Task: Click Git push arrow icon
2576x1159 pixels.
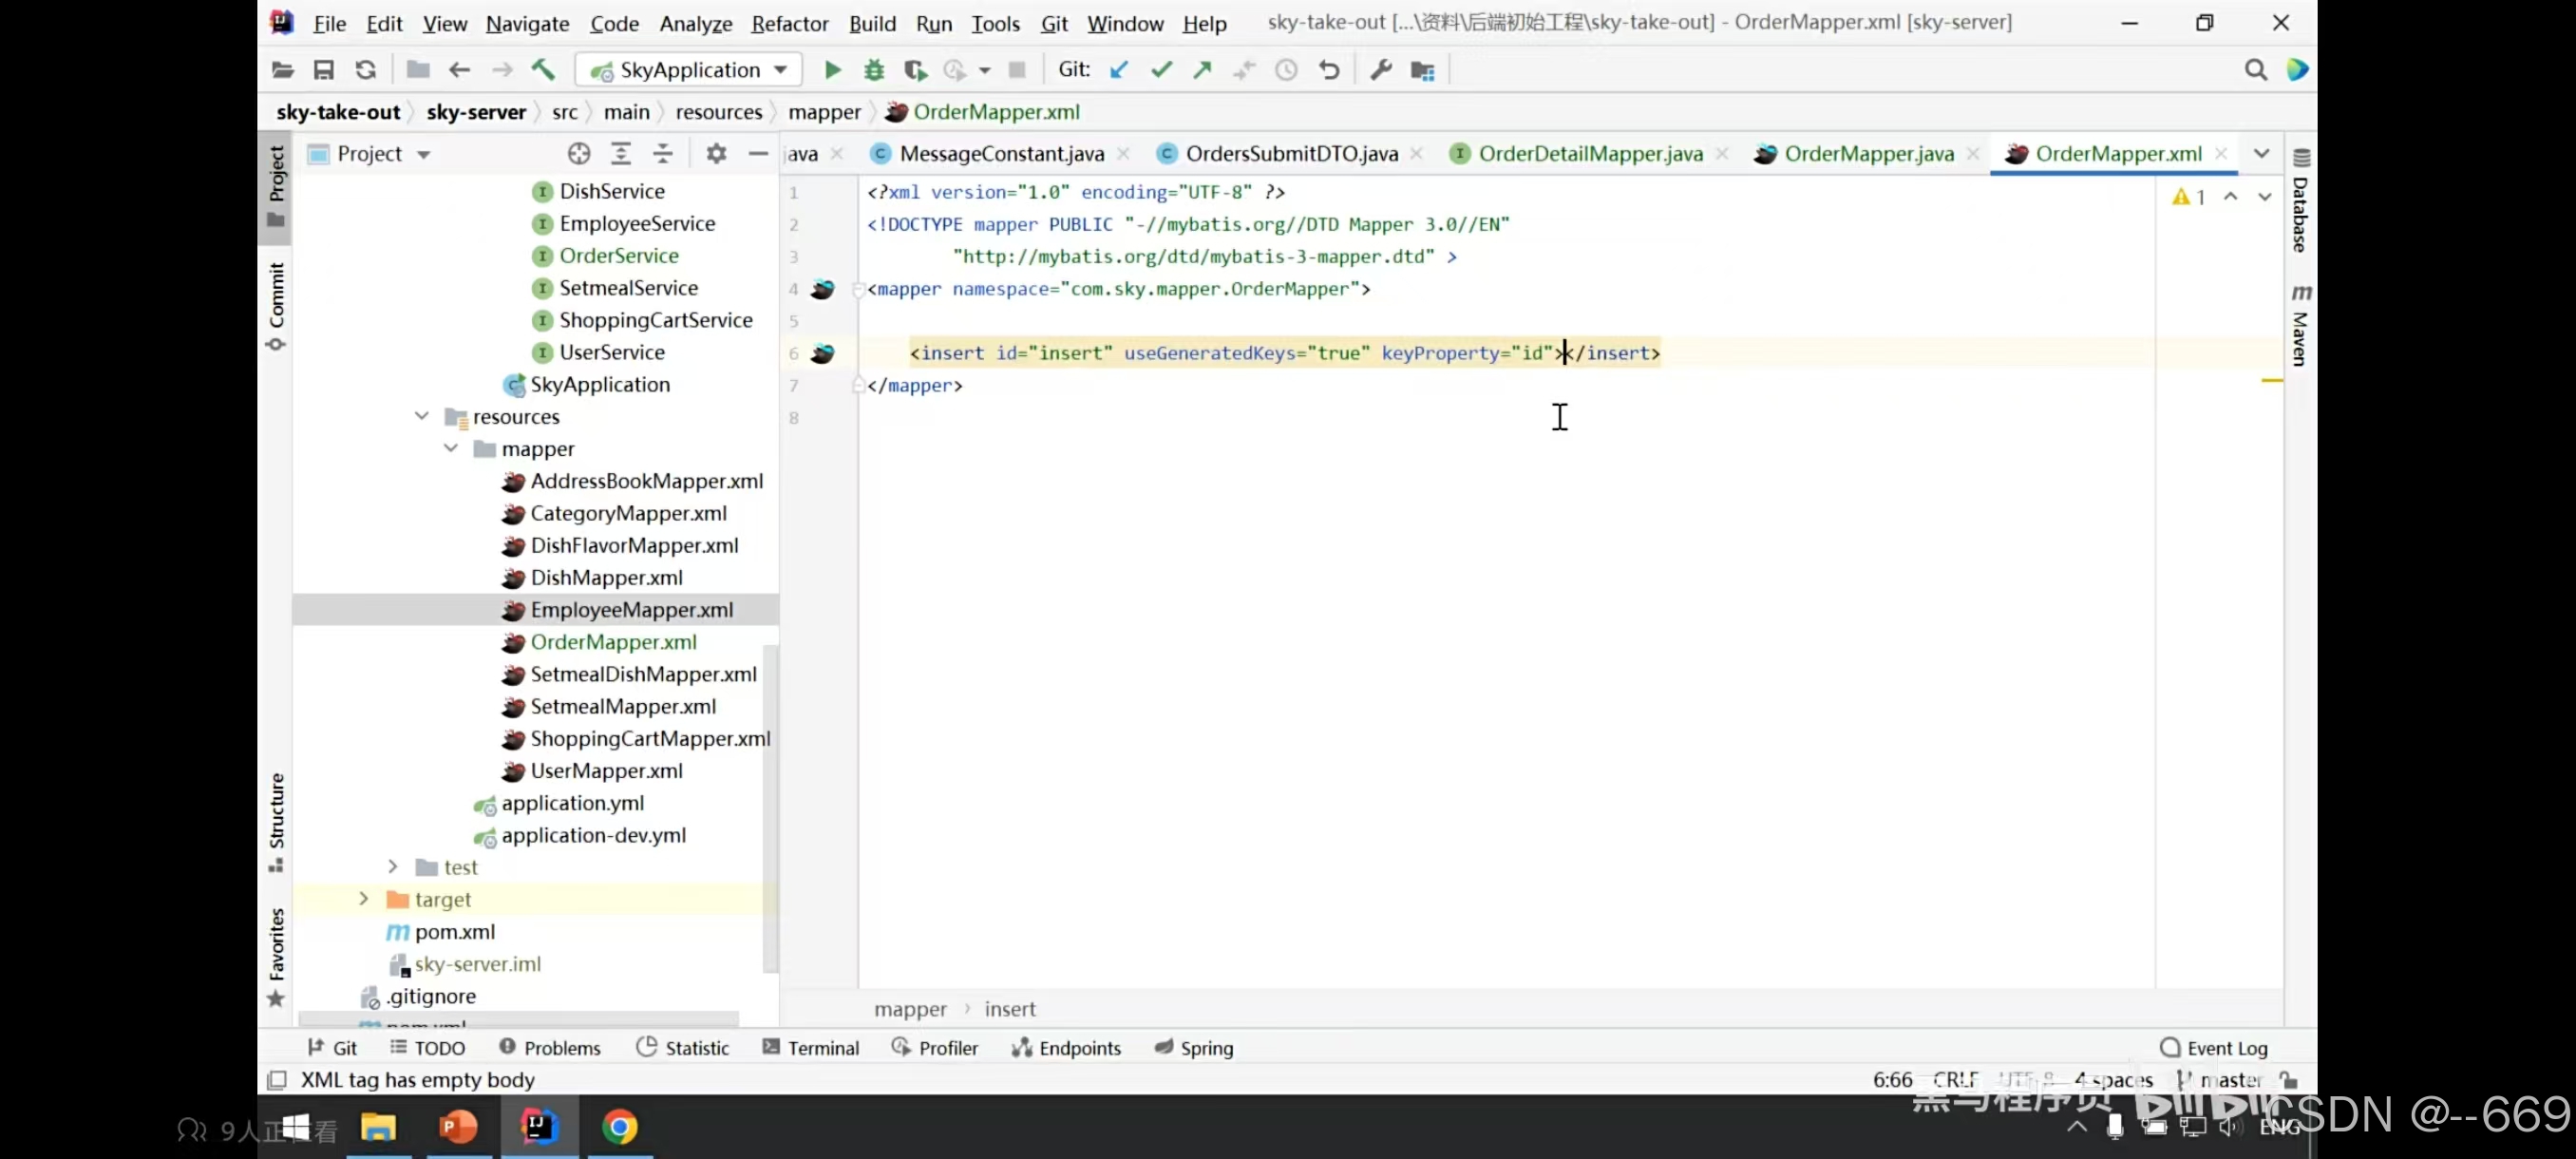Action: click(x=1202, y=70)
